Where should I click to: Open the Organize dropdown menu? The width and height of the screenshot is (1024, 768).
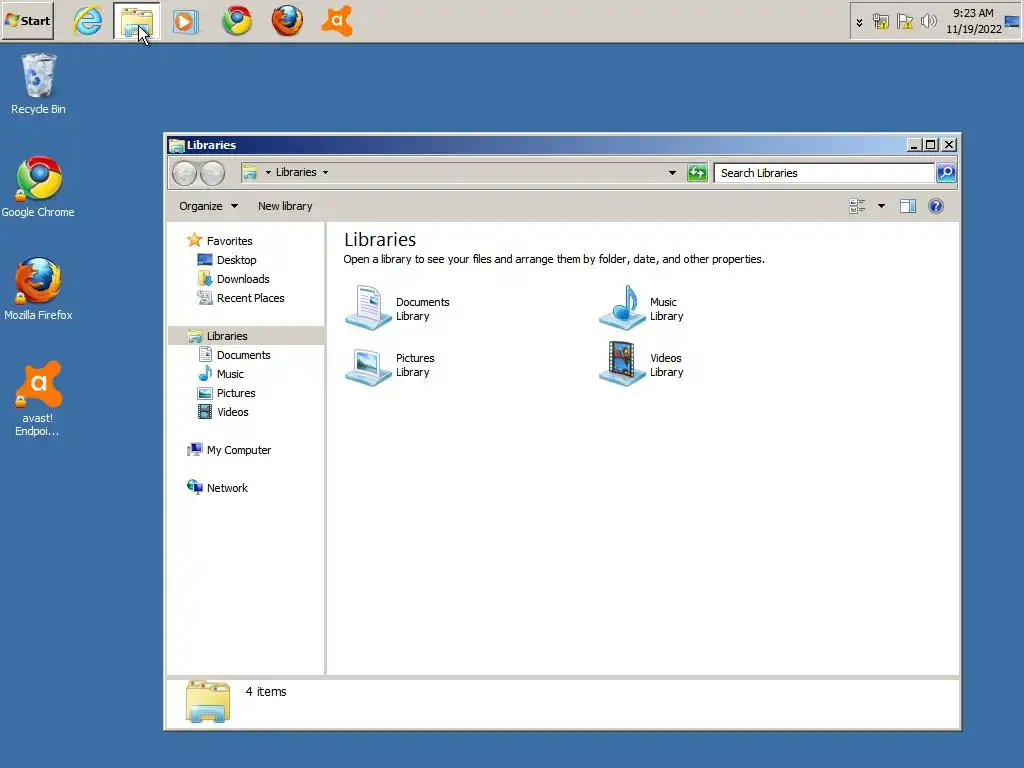coord(208,206)
